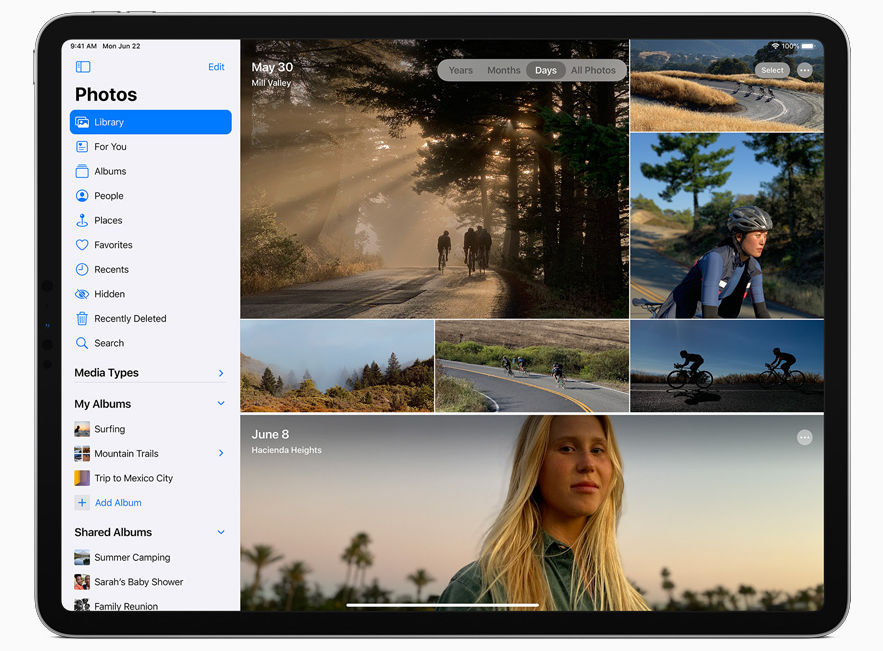This screenshot has height=651, width=883.
Task: Open Summer Camping shared album thumbnail icon
Action: pyautogui.click(x=82, y=558)
